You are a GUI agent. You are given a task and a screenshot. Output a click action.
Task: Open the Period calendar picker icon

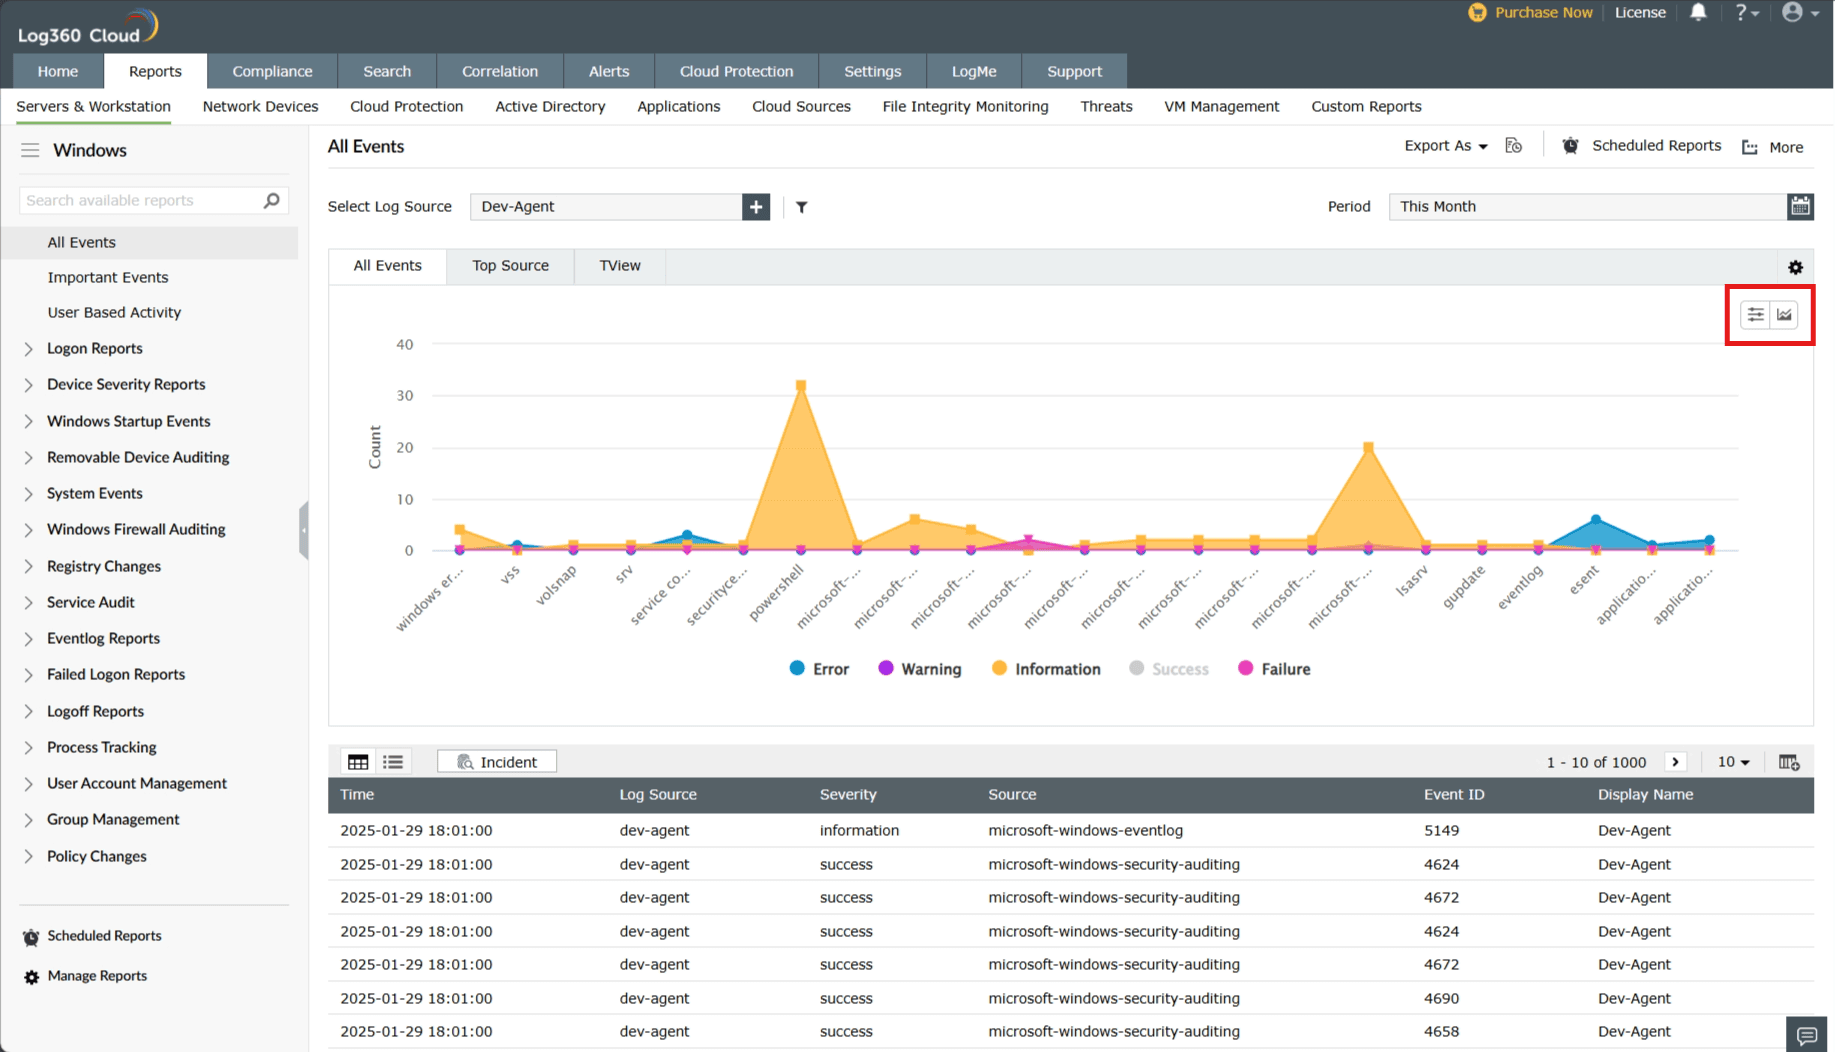point(1800,207)
